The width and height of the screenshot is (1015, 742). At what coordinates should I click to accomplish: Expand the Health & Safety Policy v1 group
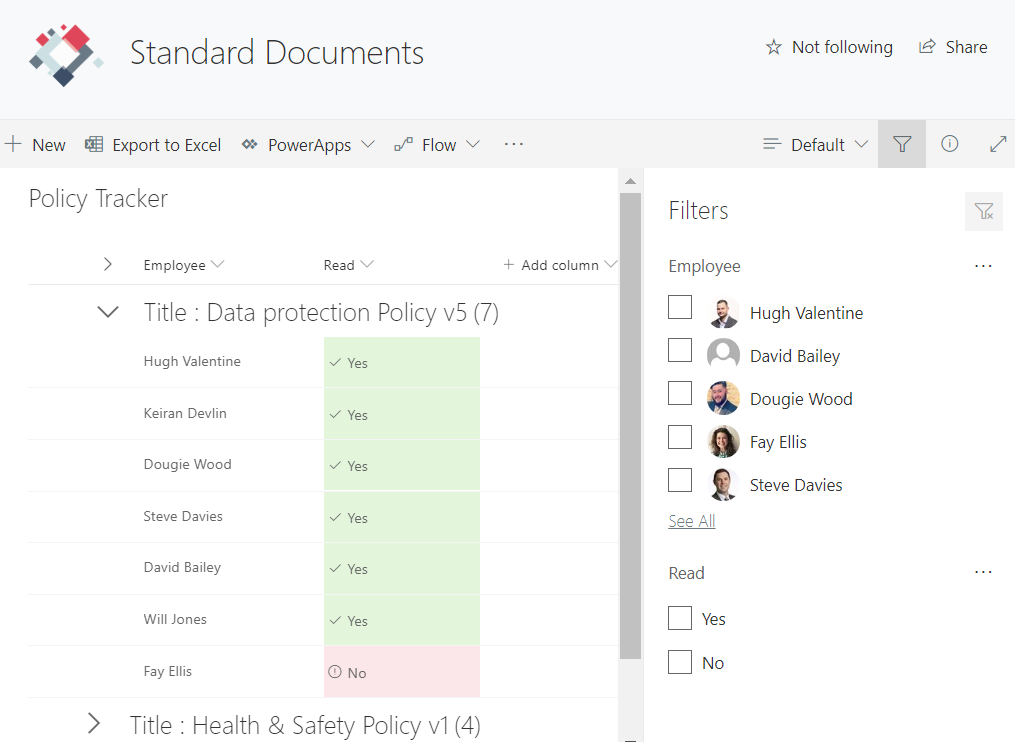(x=94, y=723)
